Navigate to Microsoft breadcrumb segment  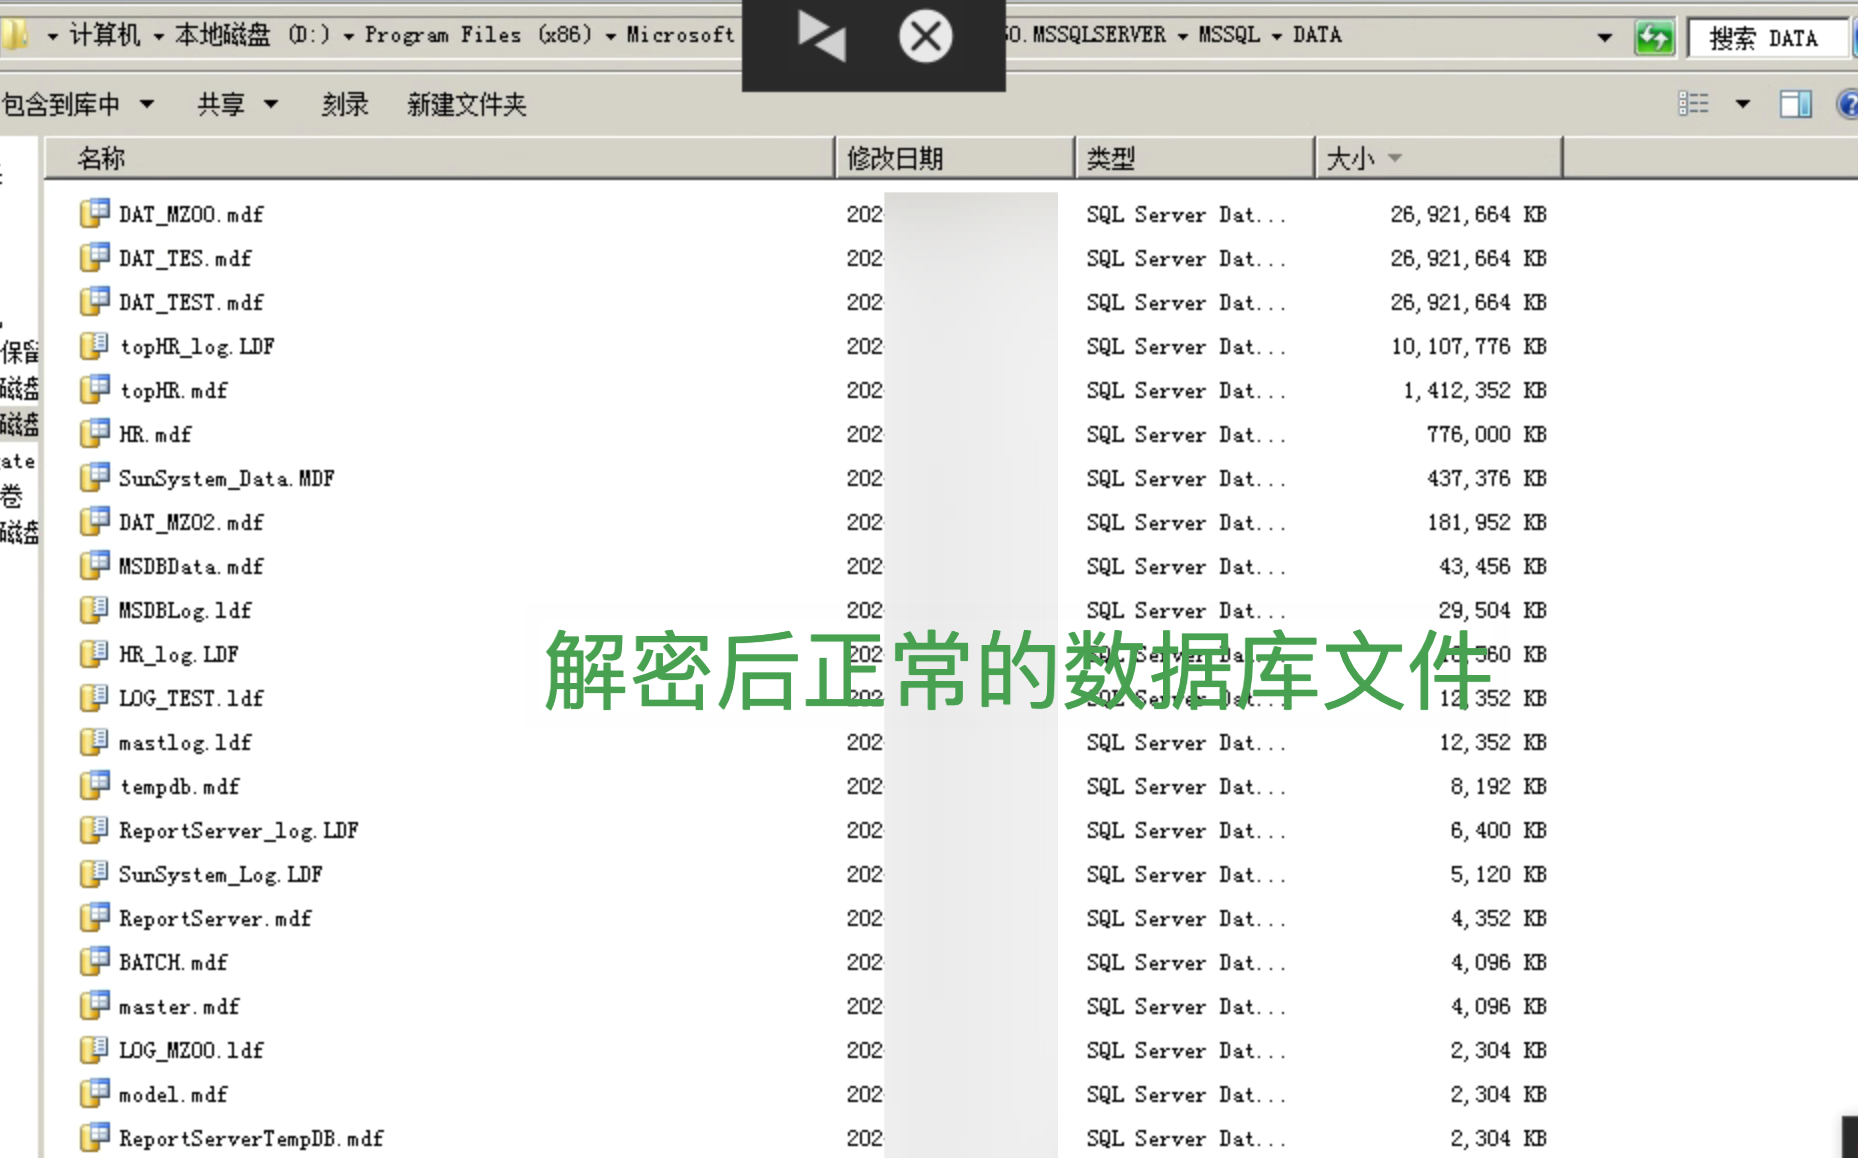click(681, 36)
